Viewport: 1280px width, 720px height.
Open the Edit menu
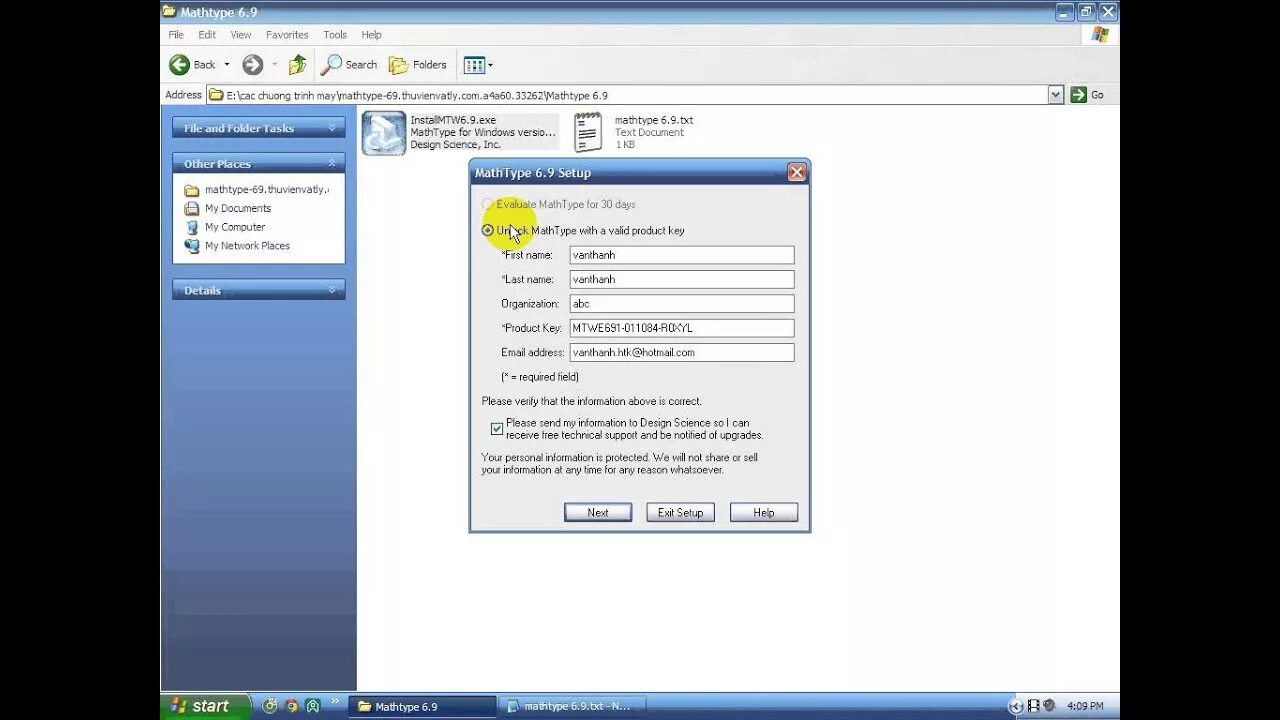(207, 34)
